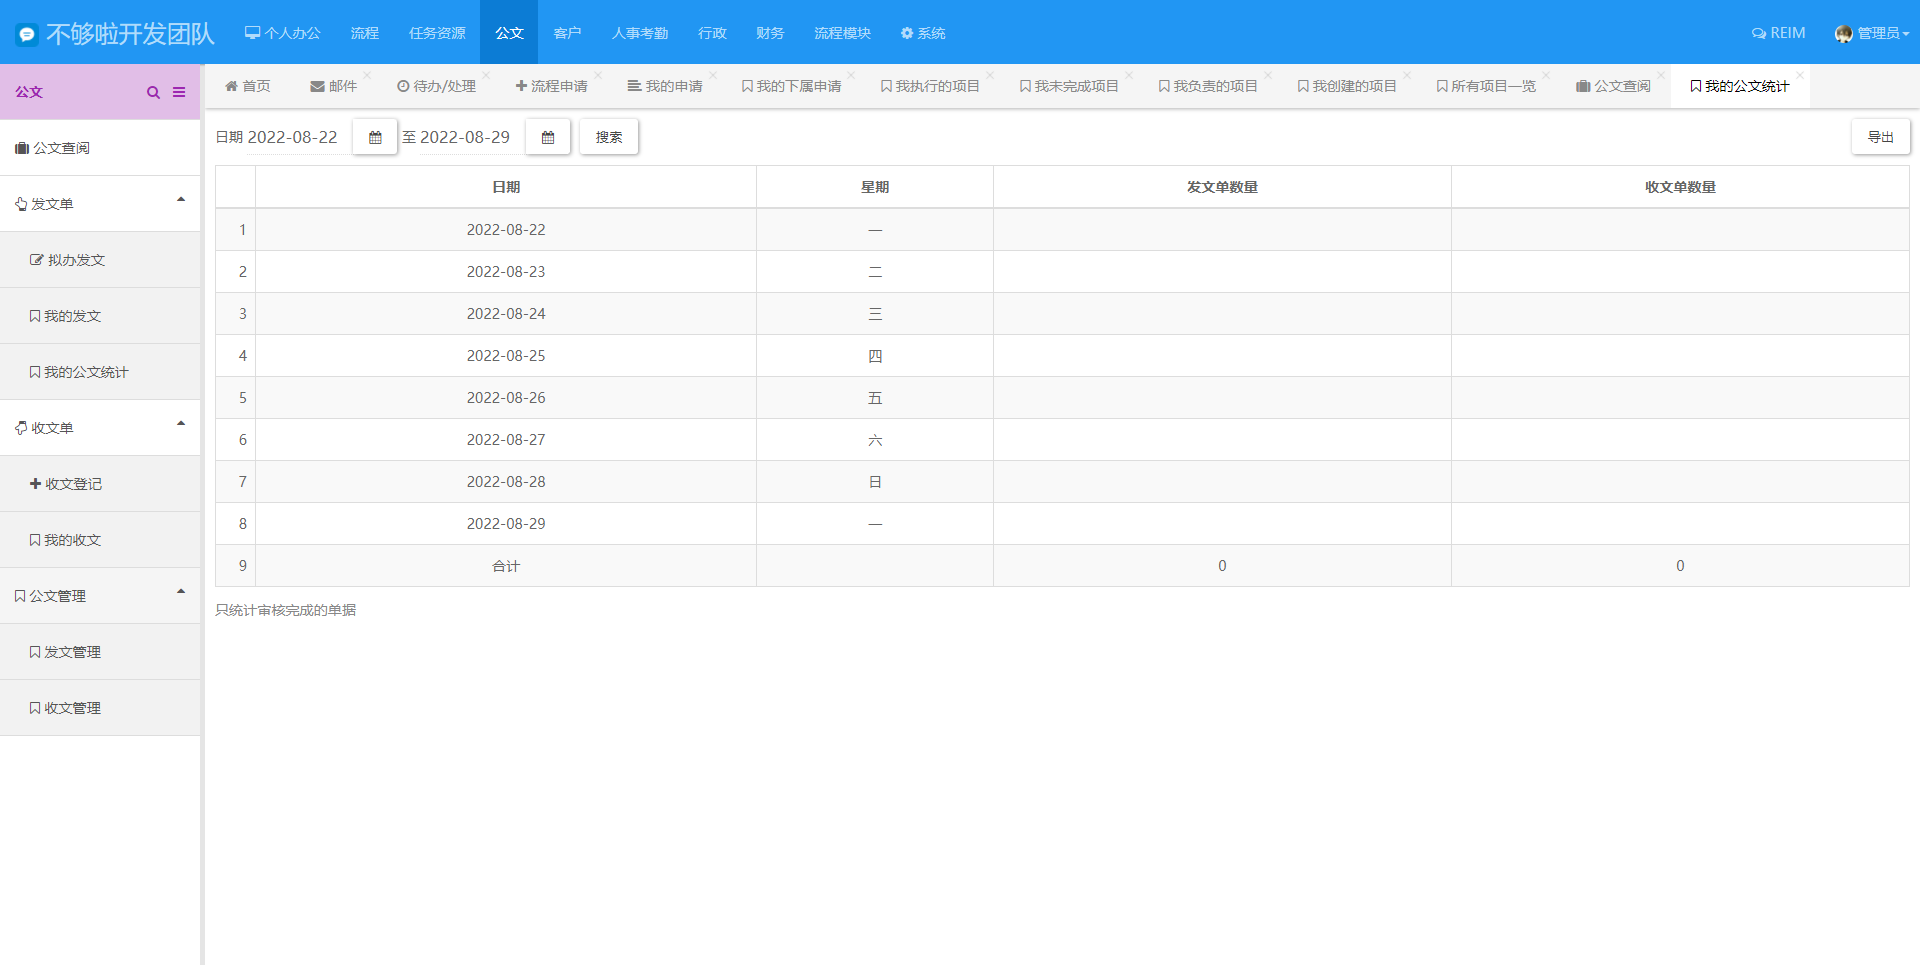Click the 搜索 button
Viewport: 1920px width, 965px height.
pyautogui.click(x=609, y=137)
